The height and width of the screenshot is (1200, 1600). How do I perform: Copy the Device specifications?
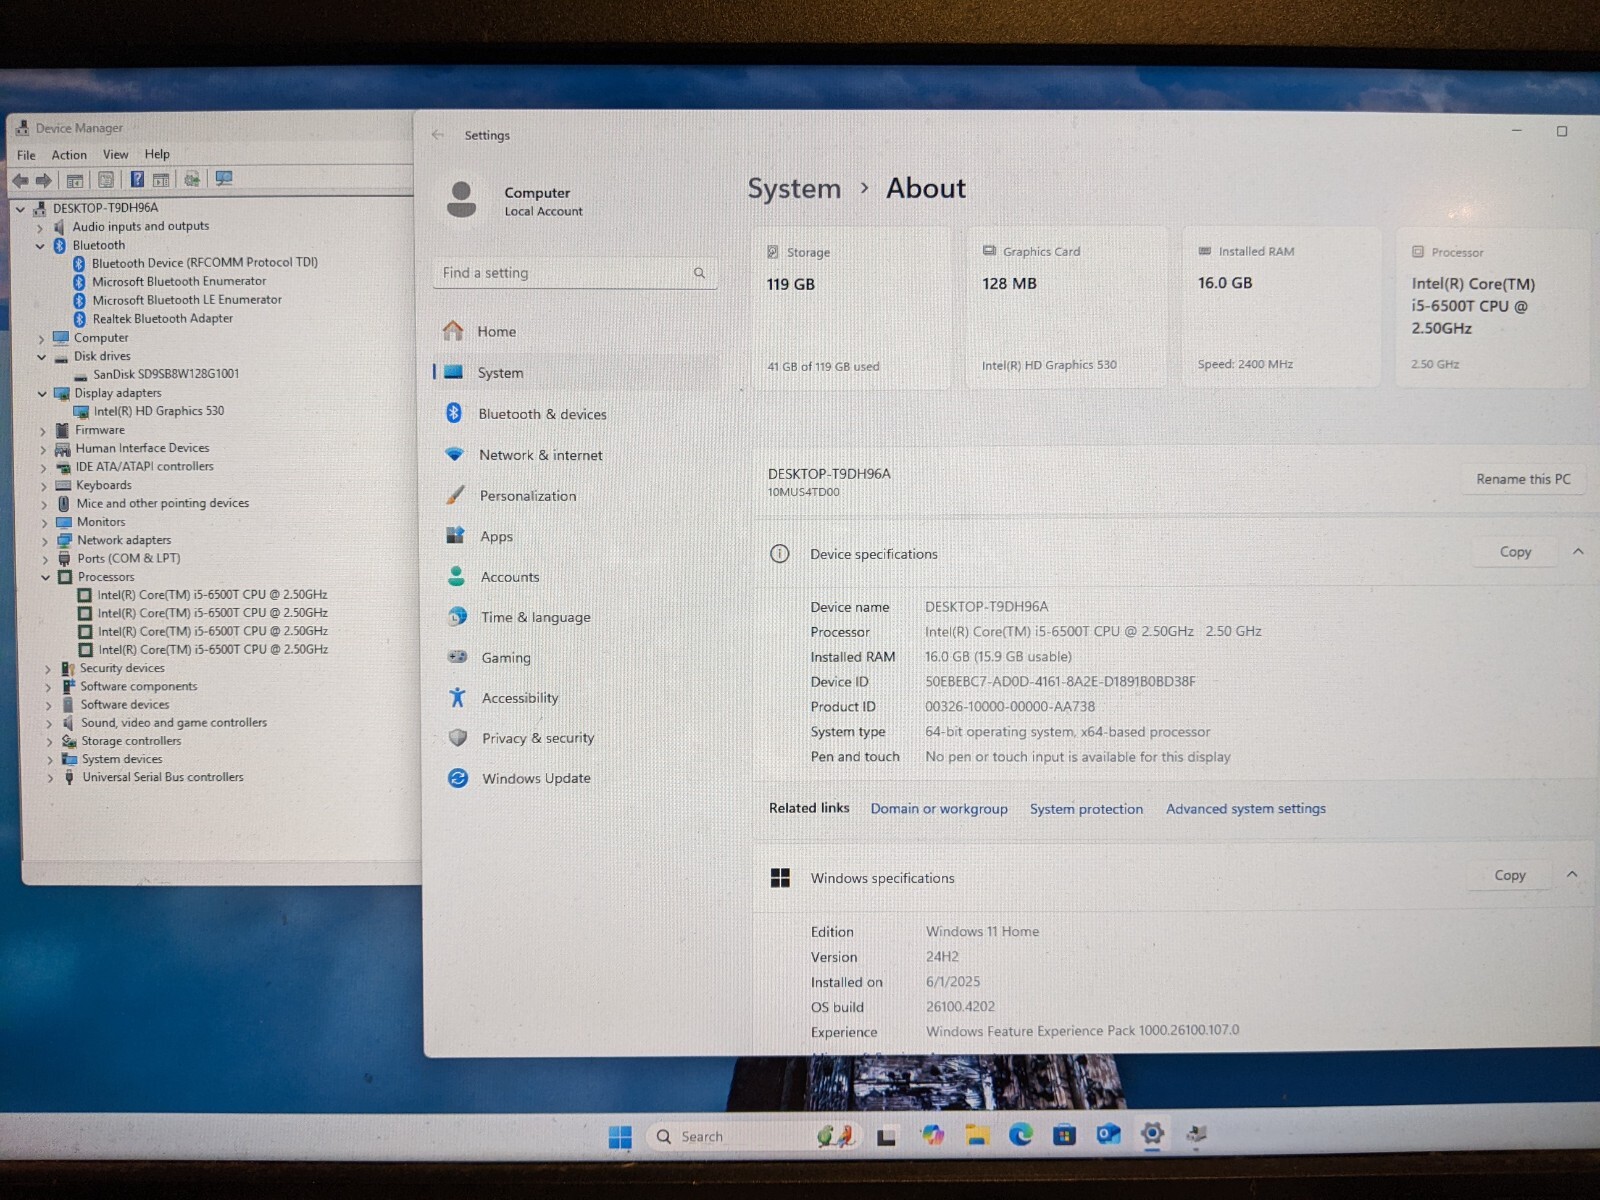1515,552
